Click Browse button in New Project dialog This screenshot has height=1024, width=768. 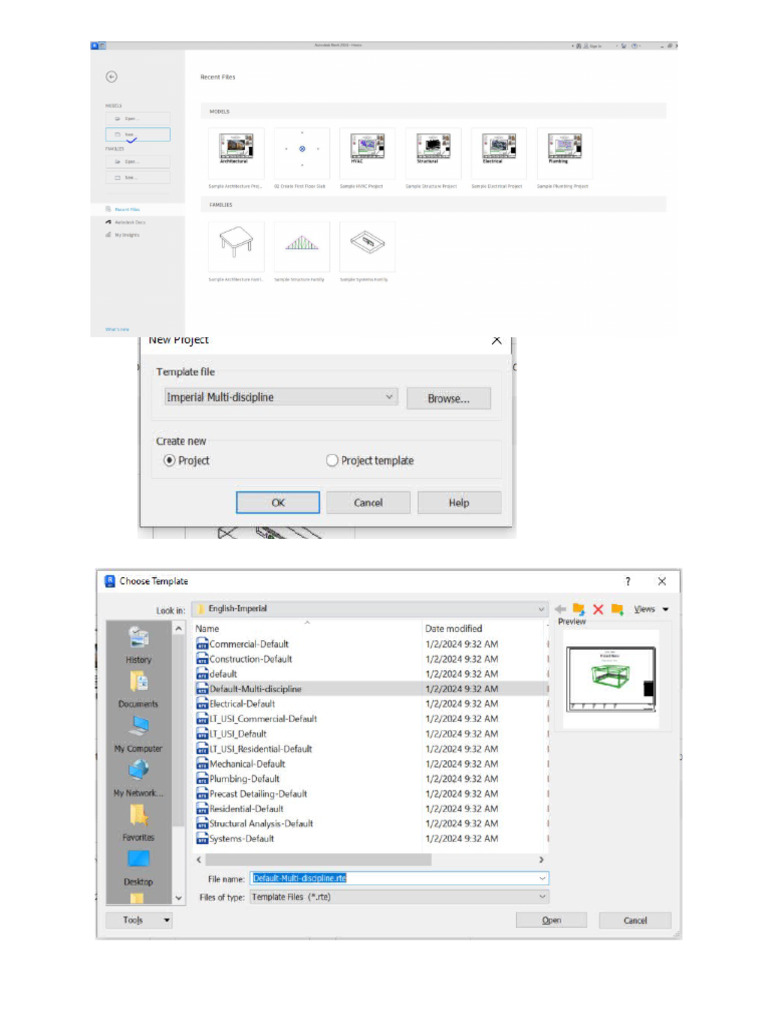[448, 398]
